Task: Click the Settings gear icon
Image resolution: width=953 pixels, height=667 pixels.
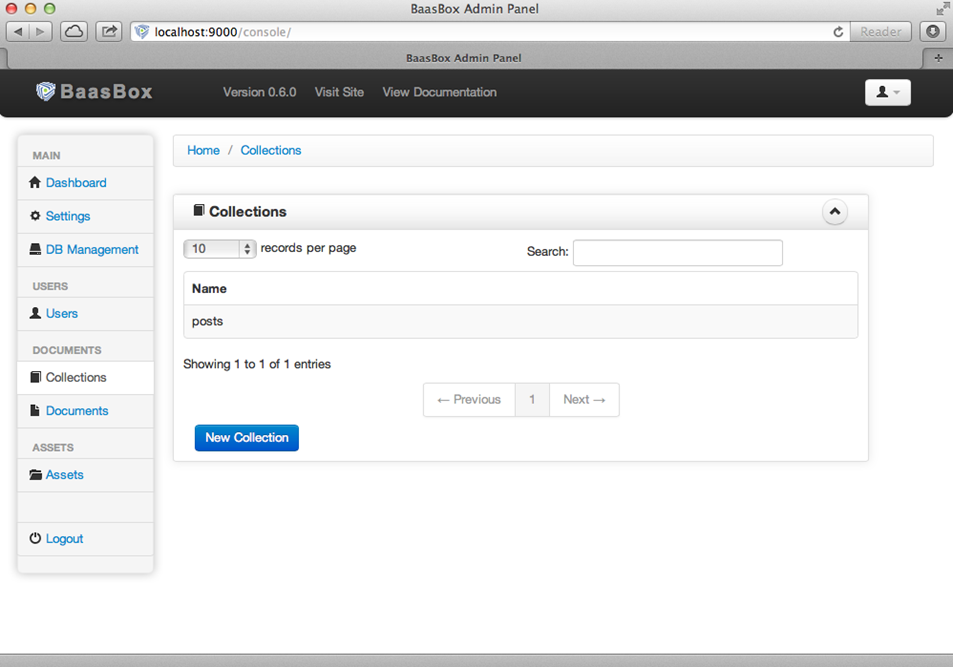Action: 35,216
